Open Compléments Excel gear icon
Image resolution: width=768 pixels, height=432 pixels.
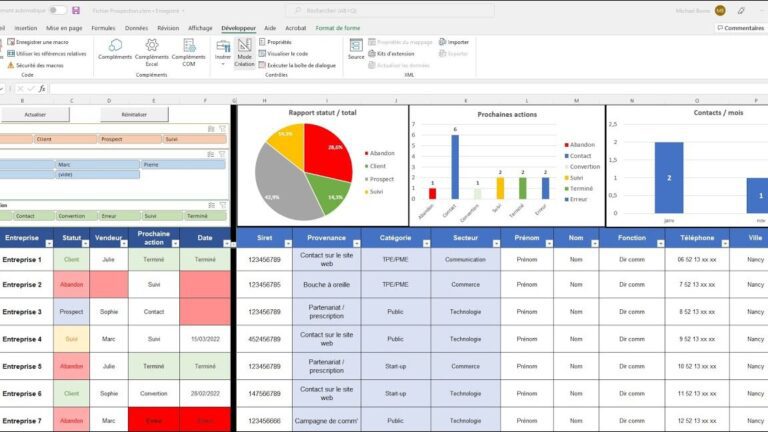152,45
